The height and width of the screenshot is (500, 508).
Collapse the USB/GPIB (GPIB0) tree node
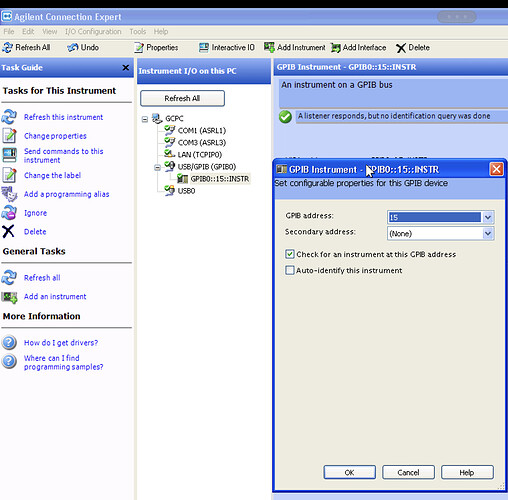[157, 167]
